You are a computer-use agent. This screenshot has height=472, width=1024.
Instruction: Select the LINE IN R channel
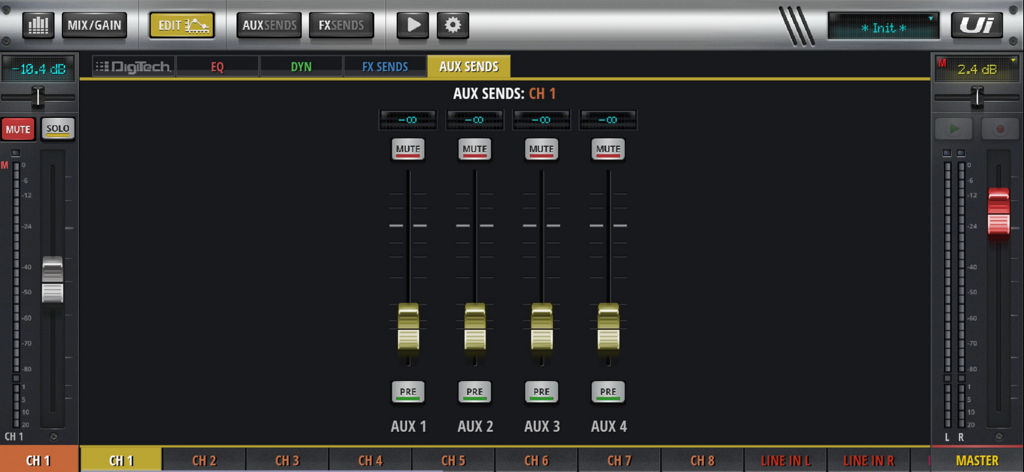tap(868, 460)
